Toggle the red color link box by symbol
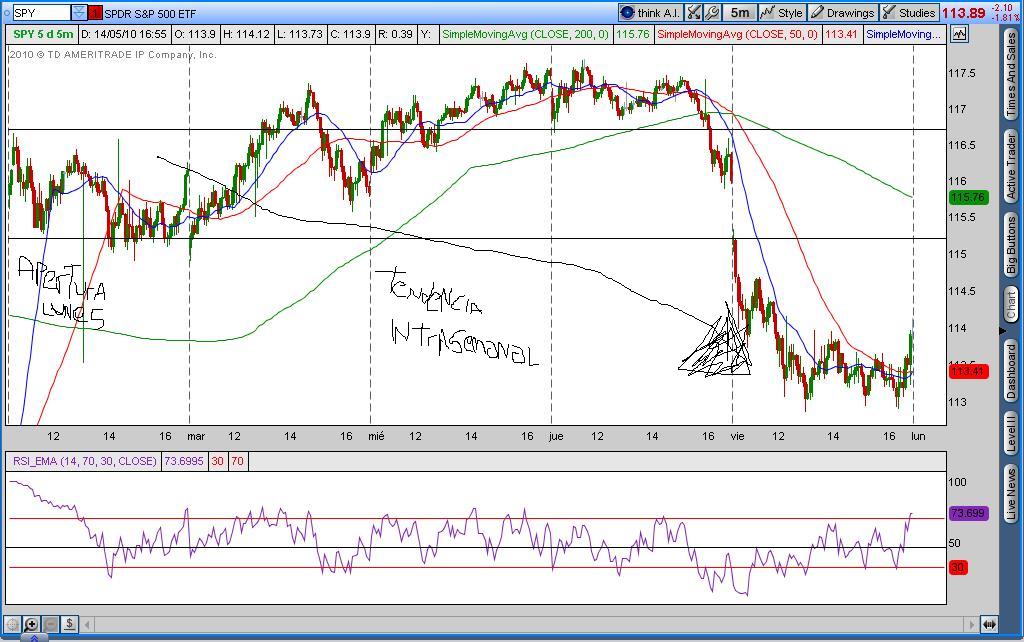This screenshot has height=642, width=1024. point(95,13)
